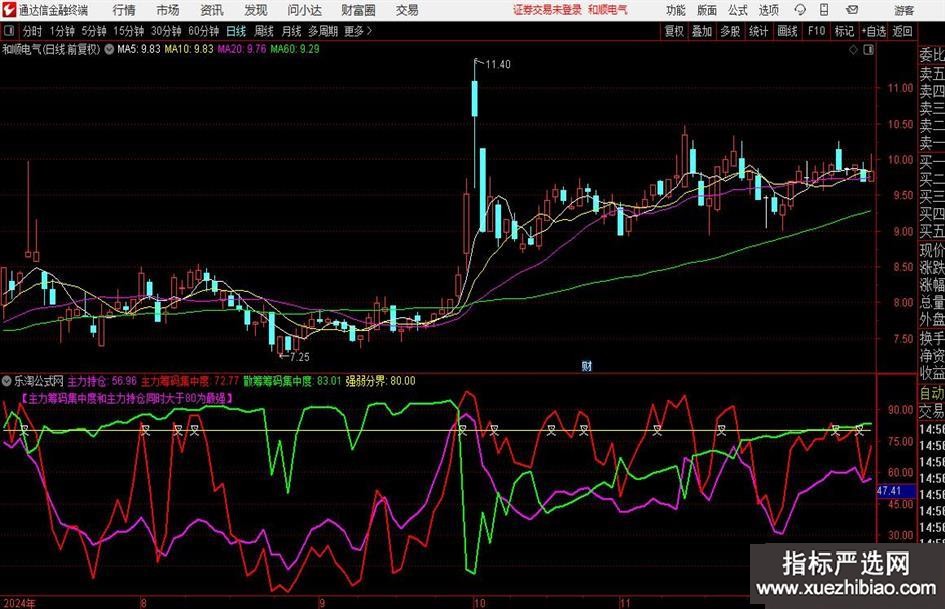Open the mail envelope icon
This screenshot has width=945, height=609.
tap(852, 10)
